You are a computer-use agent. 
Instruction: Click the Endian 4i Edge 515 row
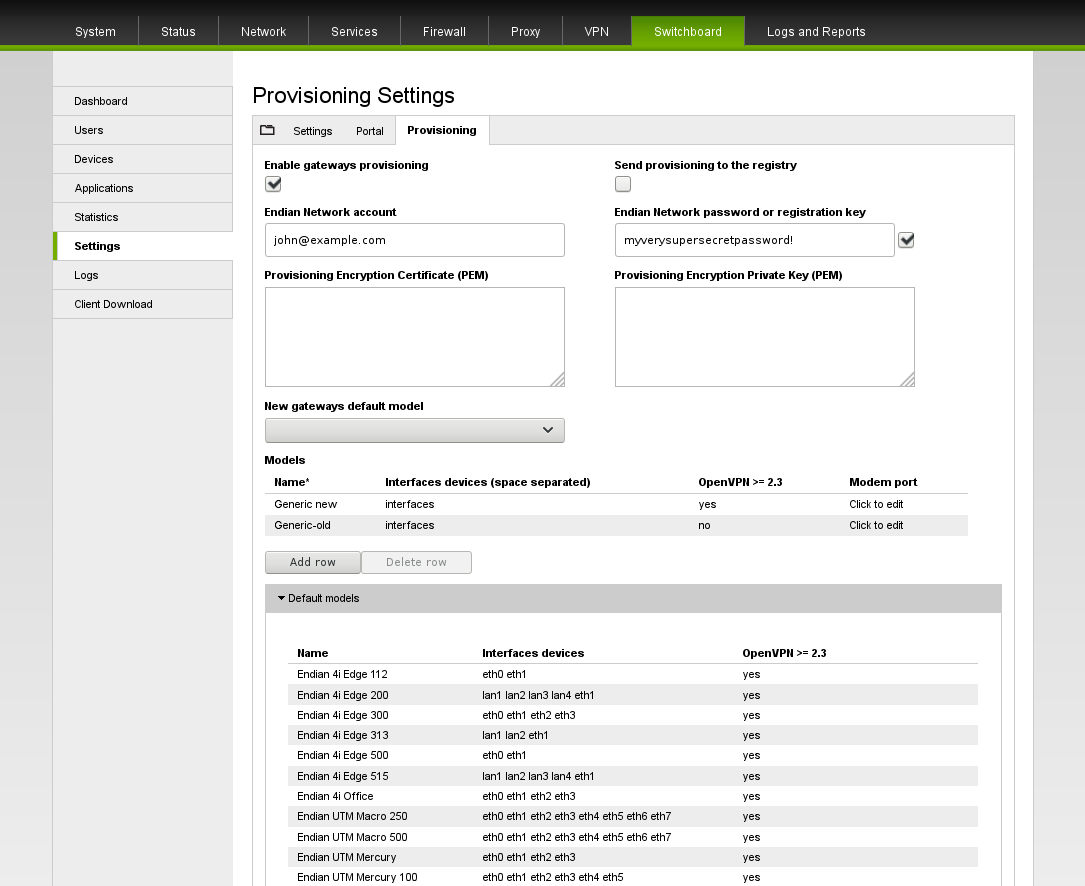click(x=632, y=776)
